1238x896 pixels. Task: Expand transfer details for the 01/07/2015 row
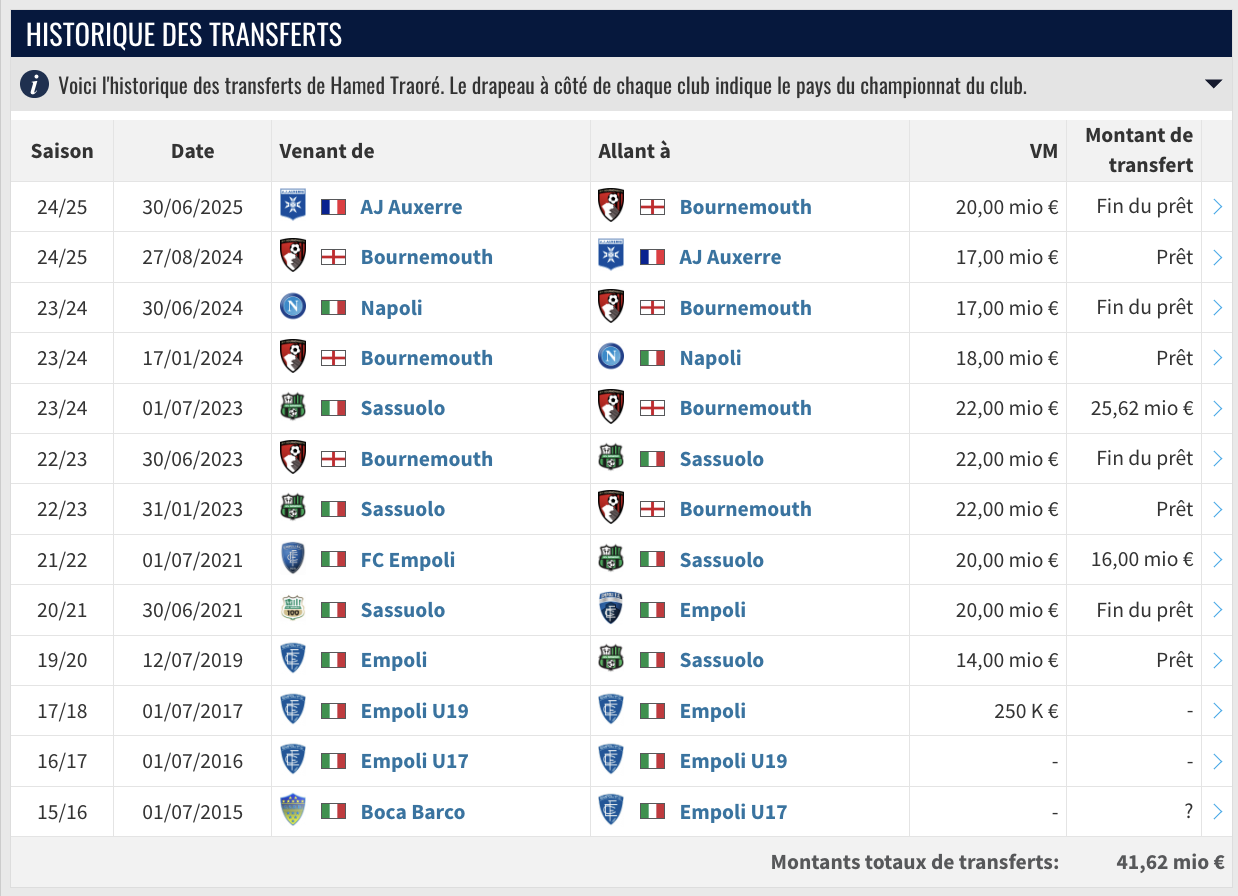point(1217,812)
